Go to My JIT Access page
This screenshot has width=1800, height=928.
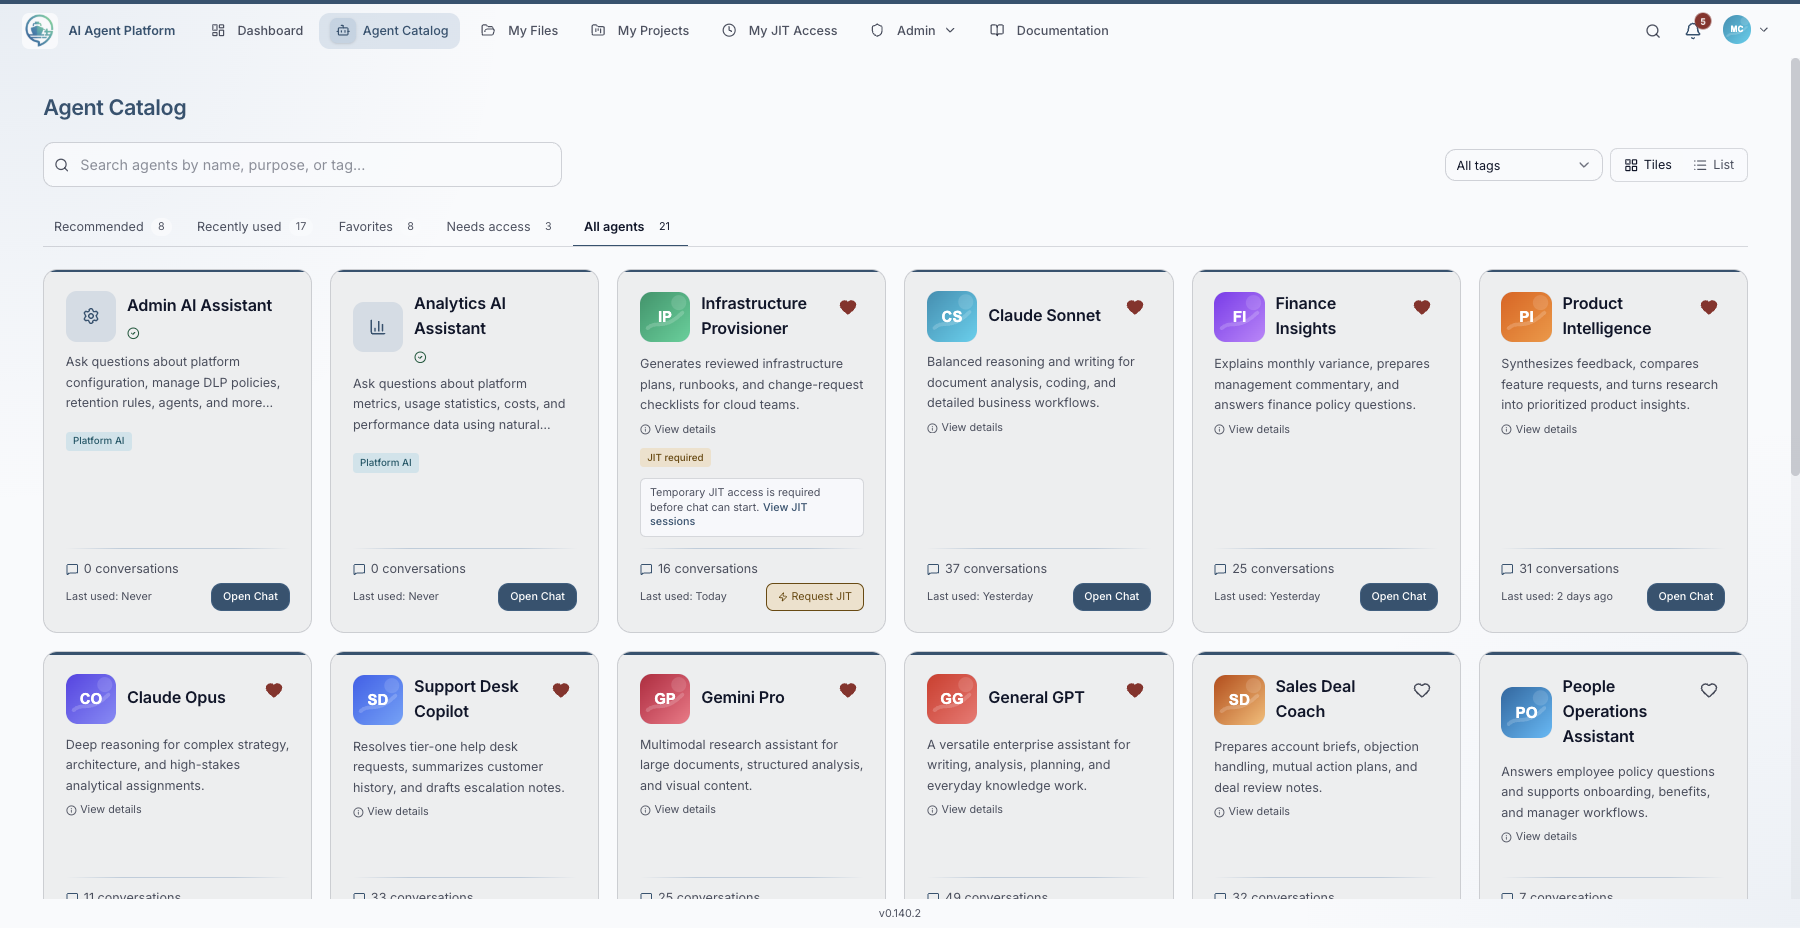coord(780,31)
